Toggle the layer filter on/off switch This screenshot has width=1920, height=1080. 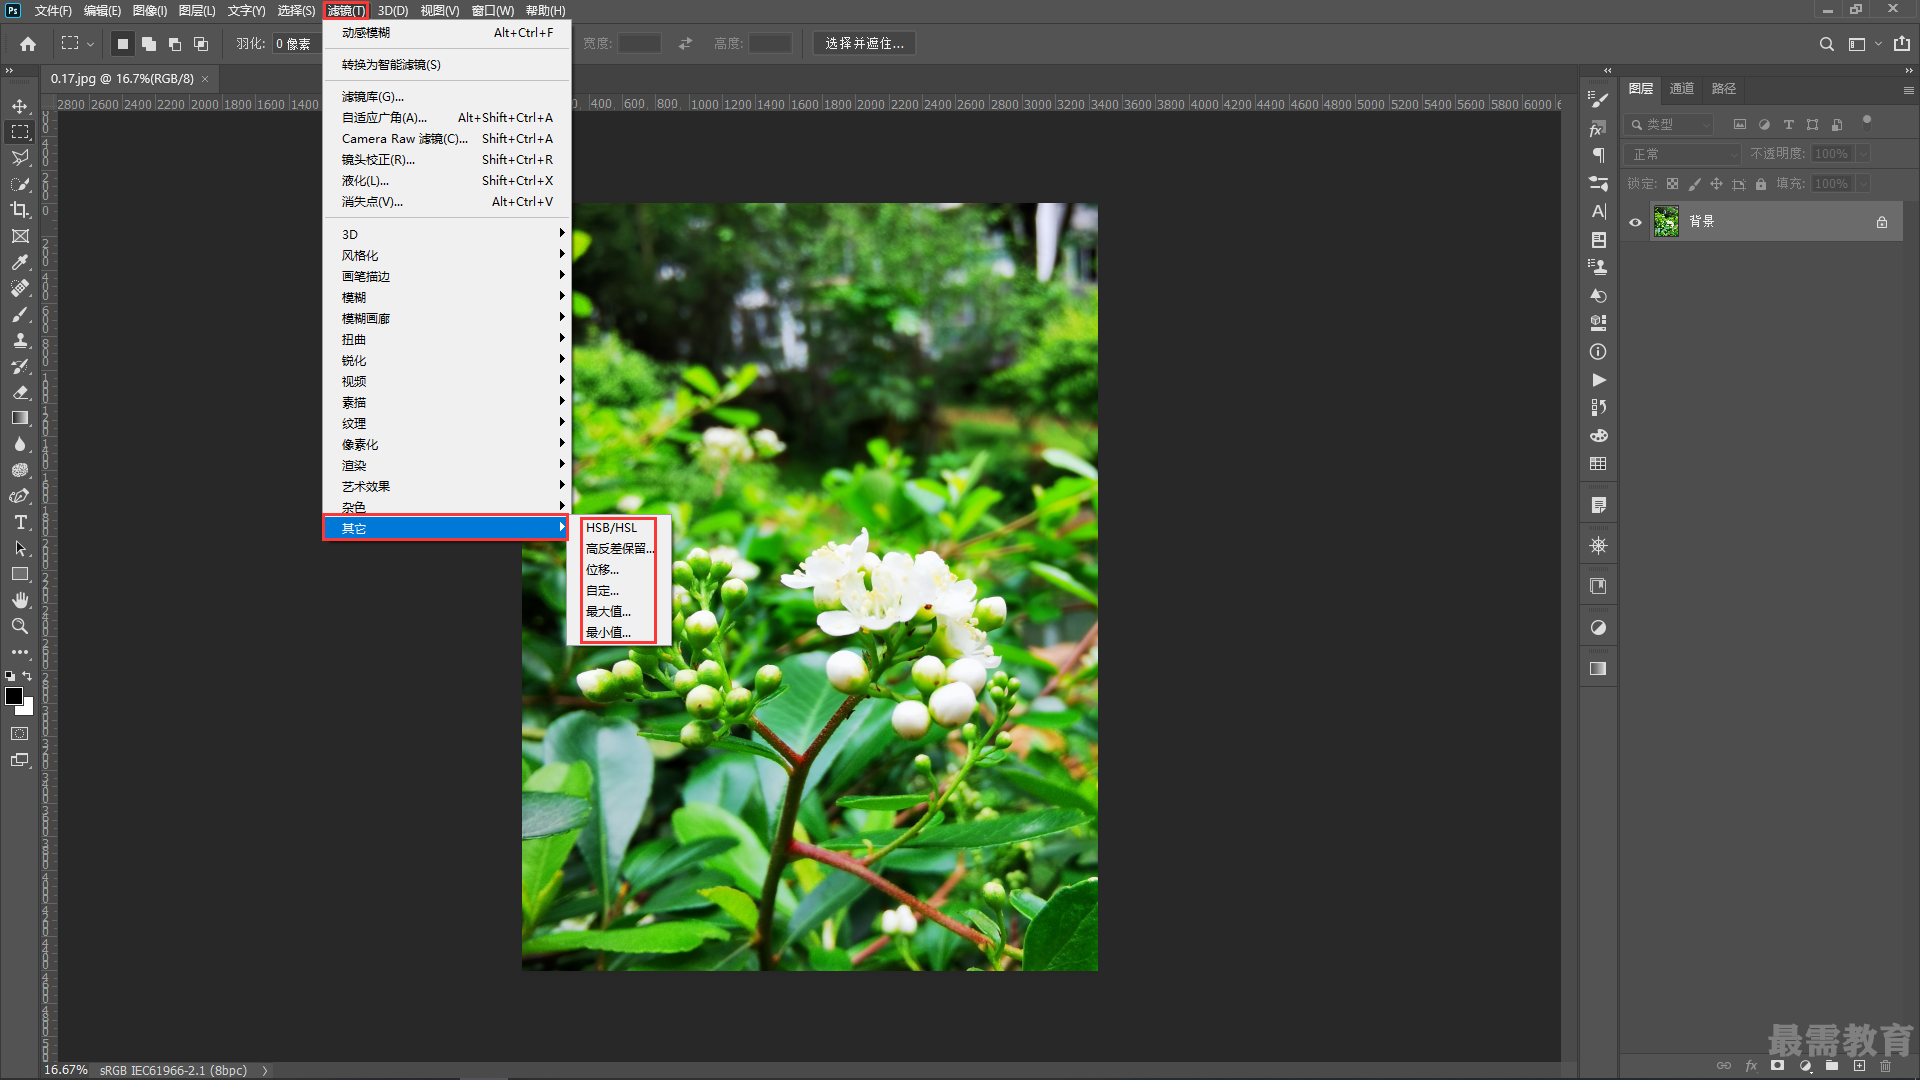coord(1866,121)
